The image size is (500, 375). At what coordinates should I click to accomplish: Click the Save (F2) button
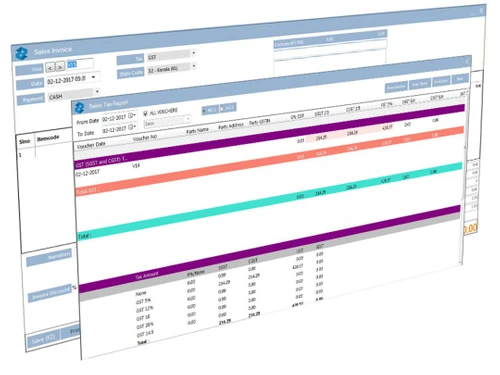tap(43, 340)
